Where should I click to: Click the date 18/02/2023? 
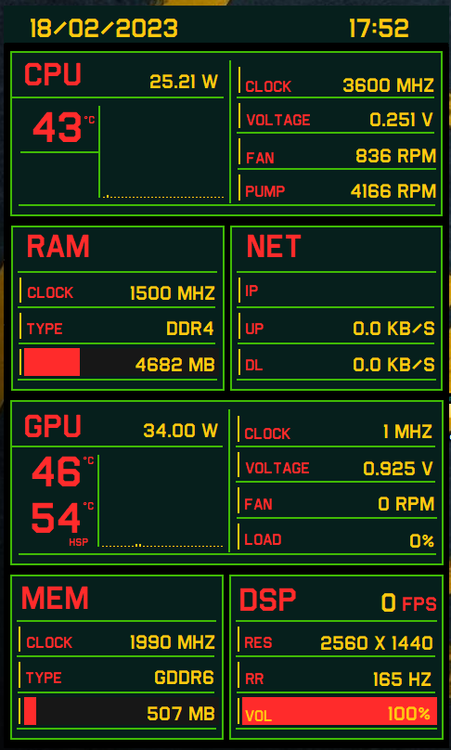coord(104,29)
